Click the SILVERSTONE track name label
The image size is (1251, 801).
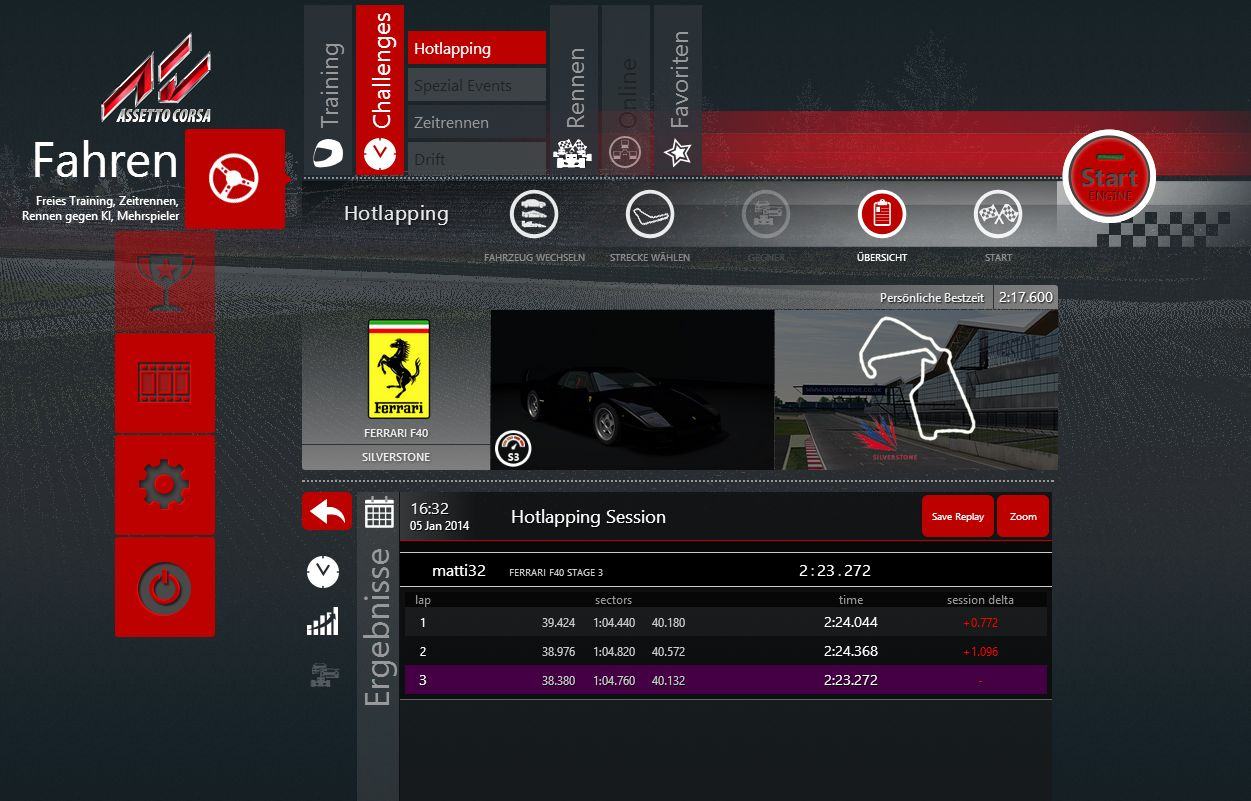pos(396,457)
